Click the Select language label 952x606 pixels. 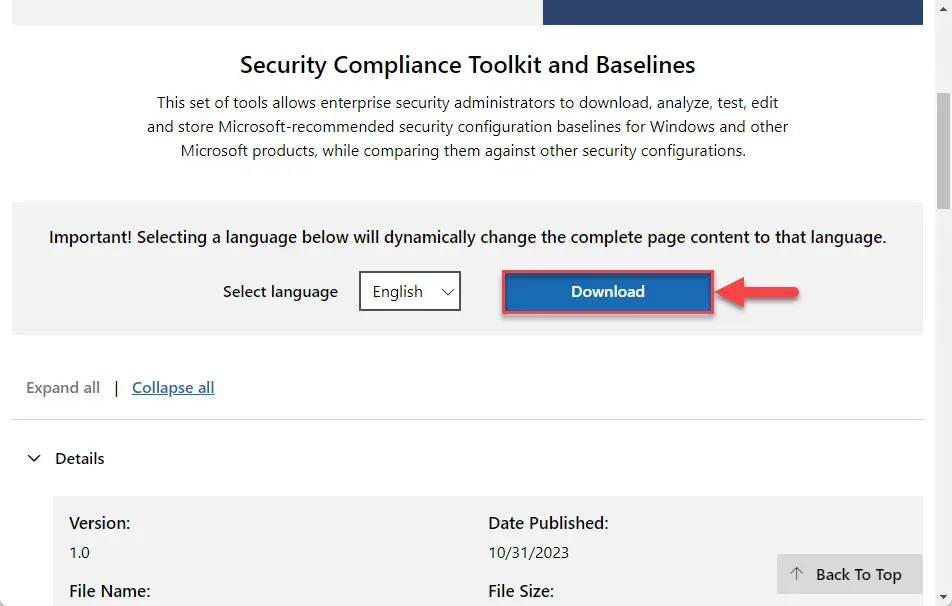(280, 292)
